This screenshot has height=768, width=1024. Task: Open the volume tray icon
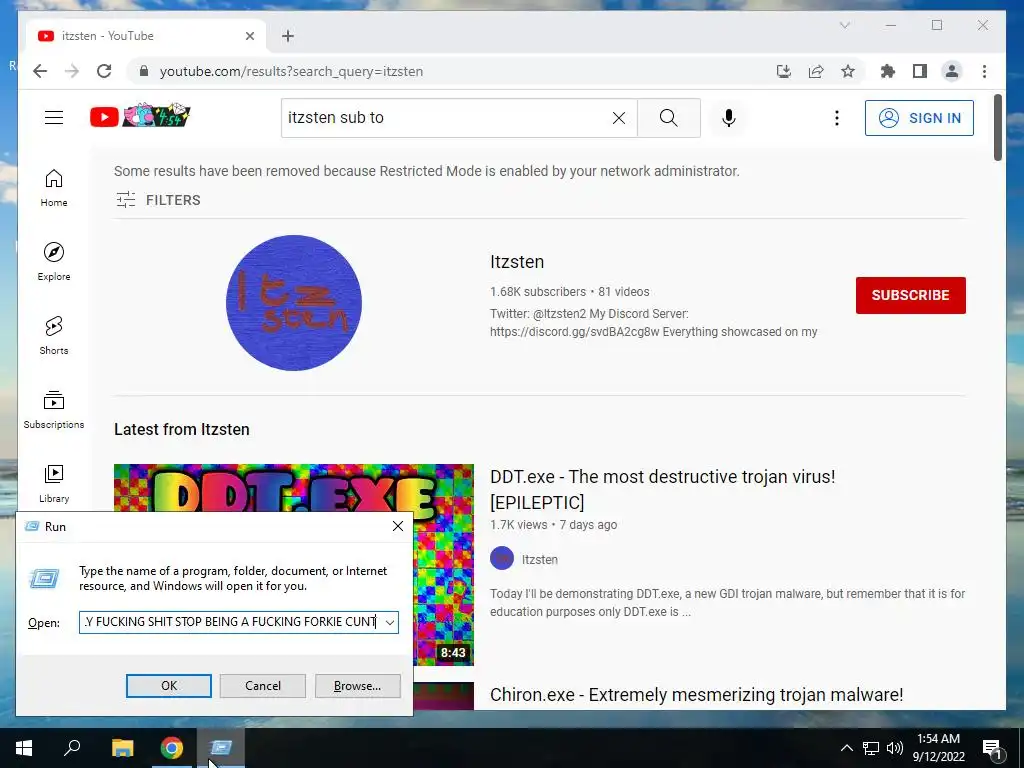tap(895, 748)
